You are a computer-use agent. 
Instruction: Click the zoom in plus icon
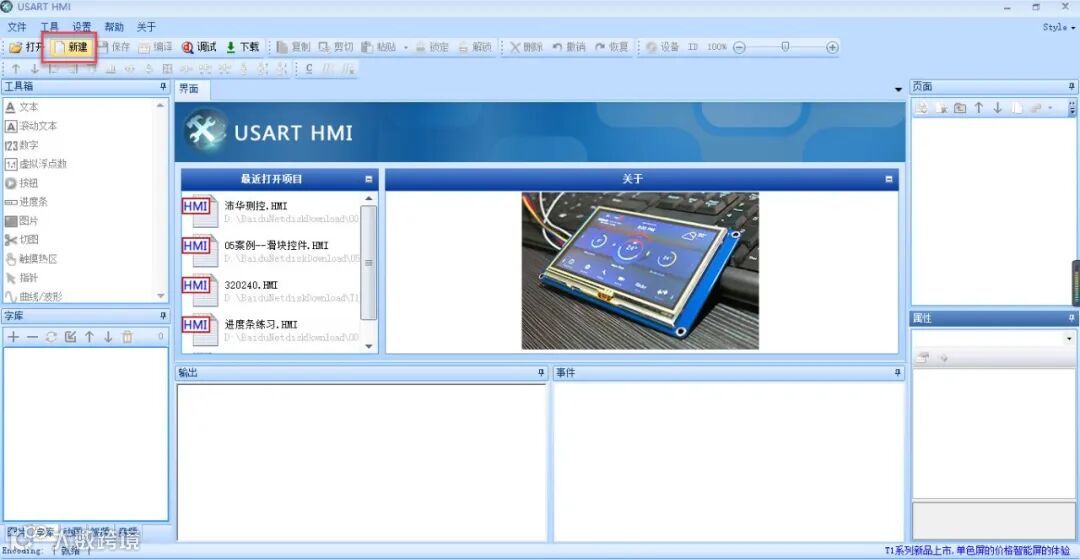832,48
